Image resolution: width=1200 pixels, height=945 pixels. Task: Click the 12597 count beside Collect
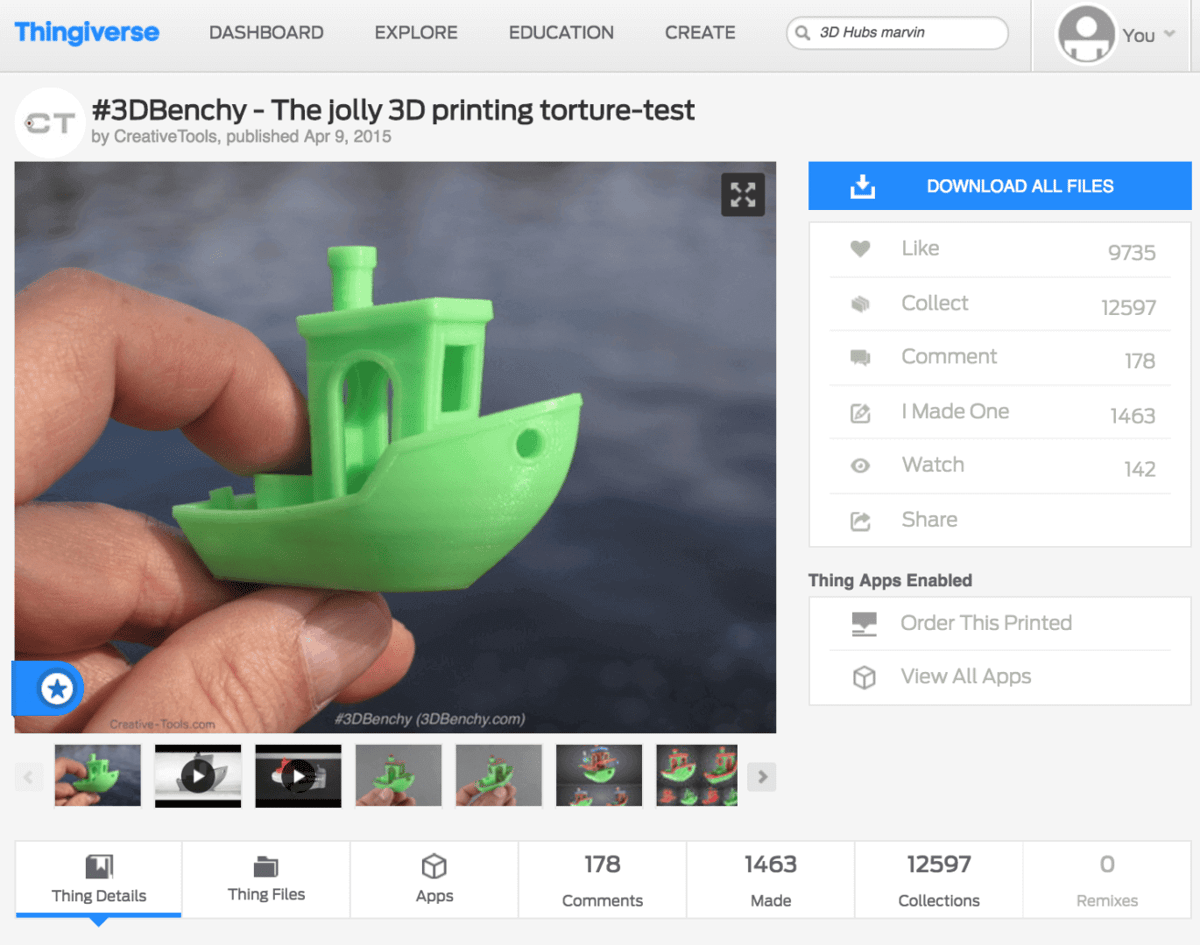(1129, 308)
